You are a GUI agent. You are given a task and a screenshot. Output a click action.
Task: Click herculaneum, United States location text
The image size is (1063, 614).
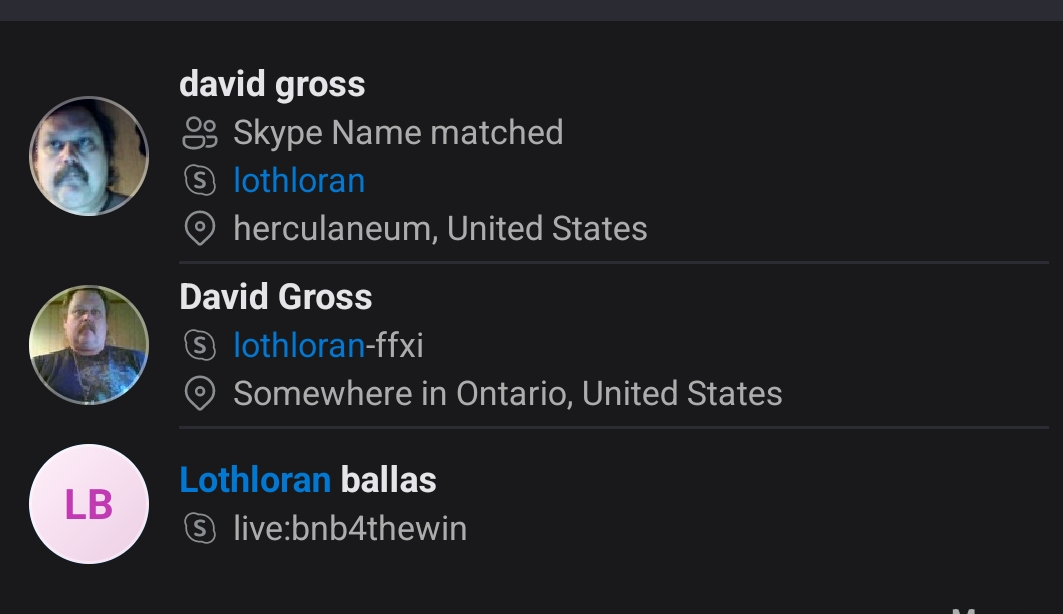(440, 228)
